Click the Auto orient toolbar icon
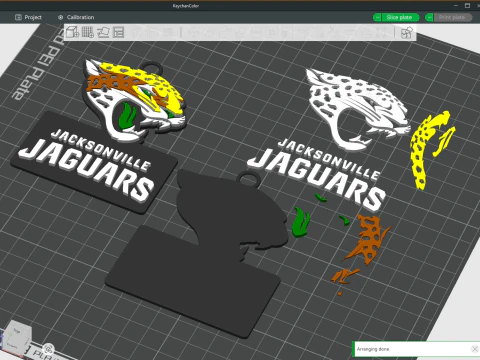 point(103,32)
